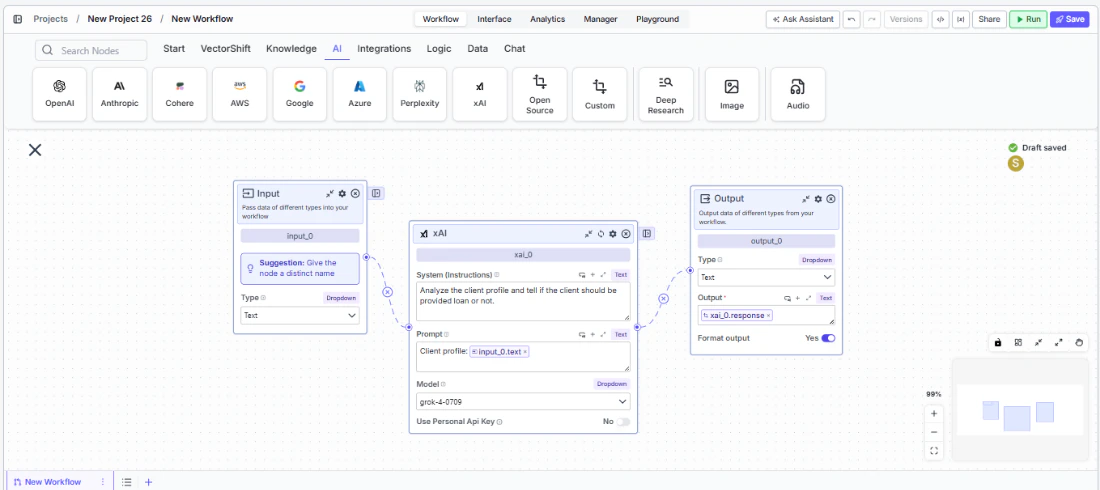Add an Audio node from the palette
The height and width of the screenshot is (490, 1100).
click(x=798, y=94)
